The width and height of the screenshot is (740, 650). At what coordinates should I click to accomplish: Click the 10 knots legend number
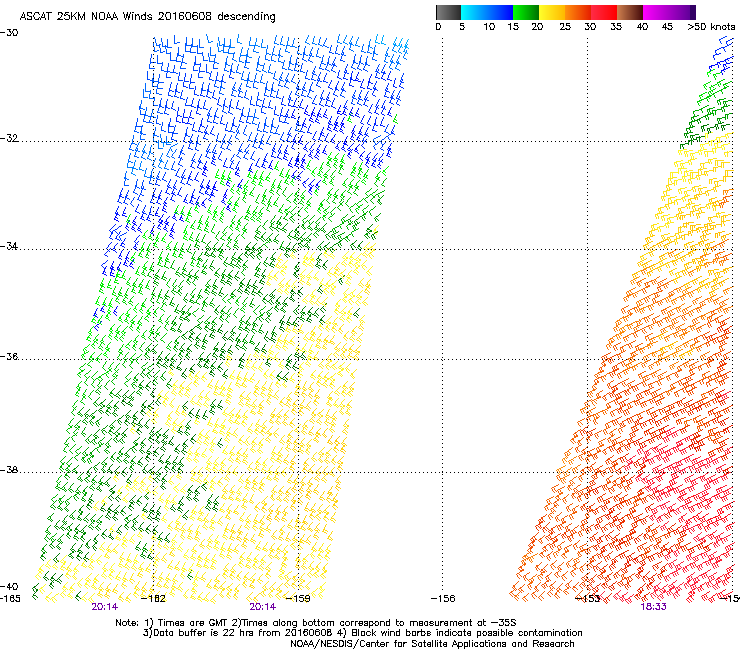click(x=489, y=27)
